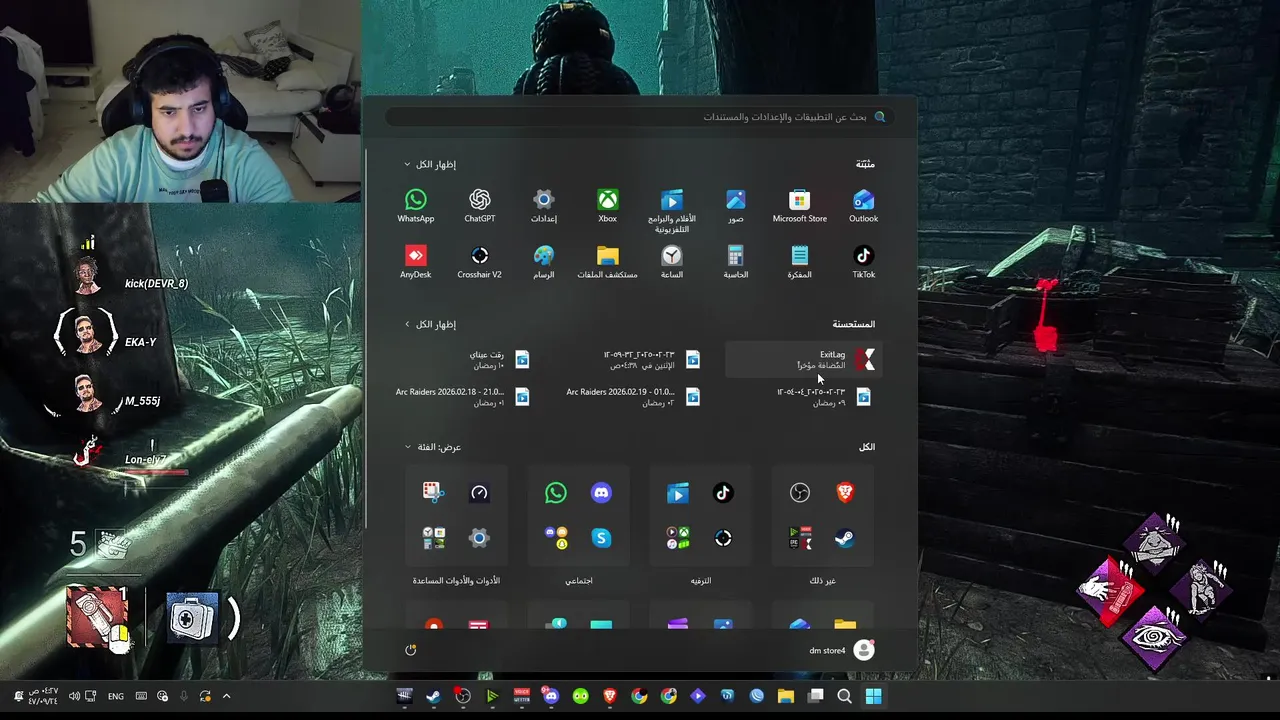Show hidden system tray icons chevron
This screenshot has width=1280, height=720.
pyautogui.click(x=226, y=696)
